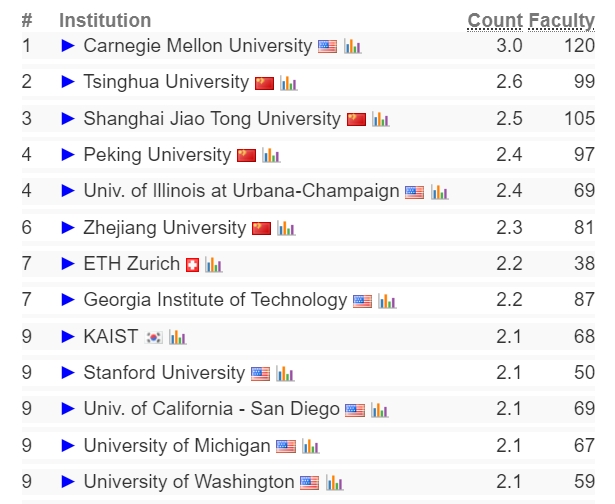Click the Institution column header

coord(105,20)
